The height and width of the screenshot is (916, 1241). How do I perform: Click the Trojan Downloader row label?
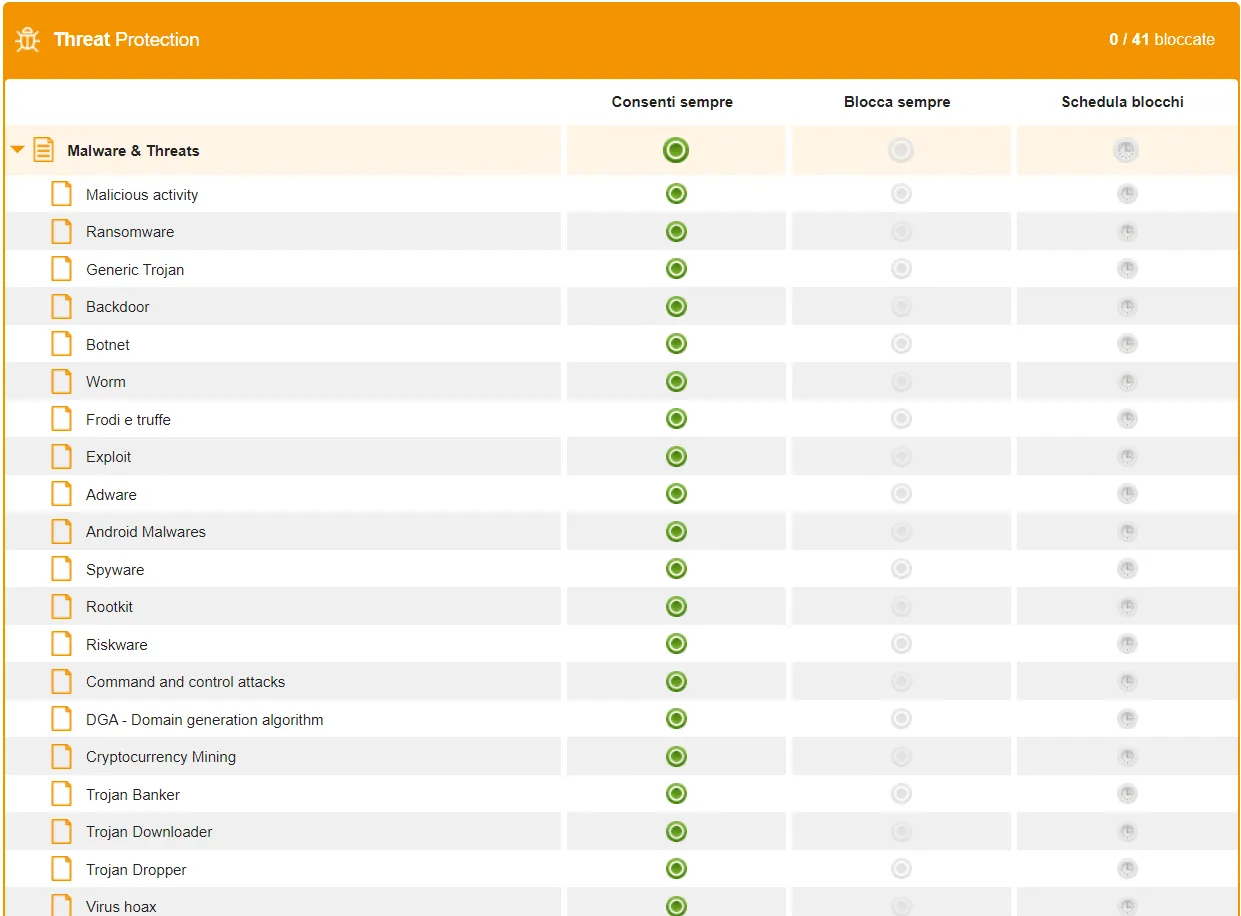[x=149, y=832]
